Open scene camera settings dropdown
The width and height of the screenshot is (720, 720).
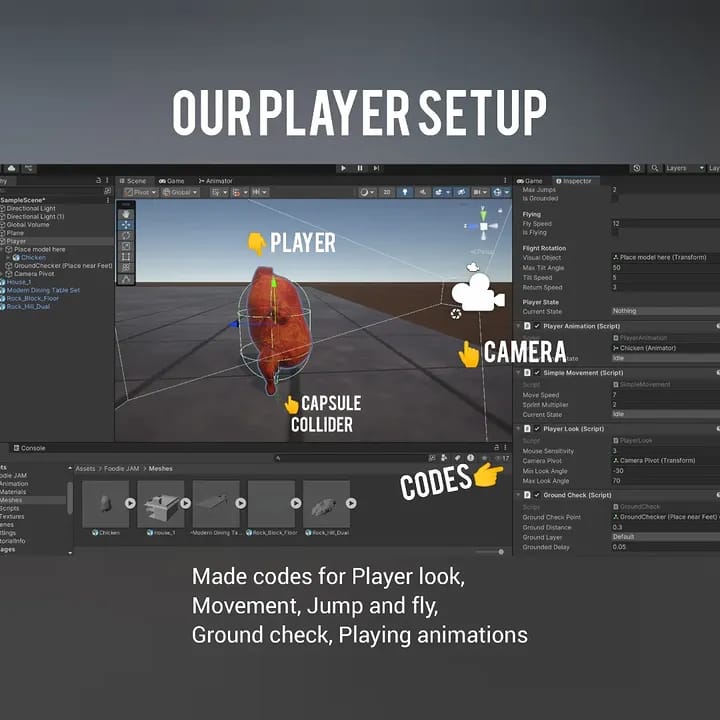(480, 192)
